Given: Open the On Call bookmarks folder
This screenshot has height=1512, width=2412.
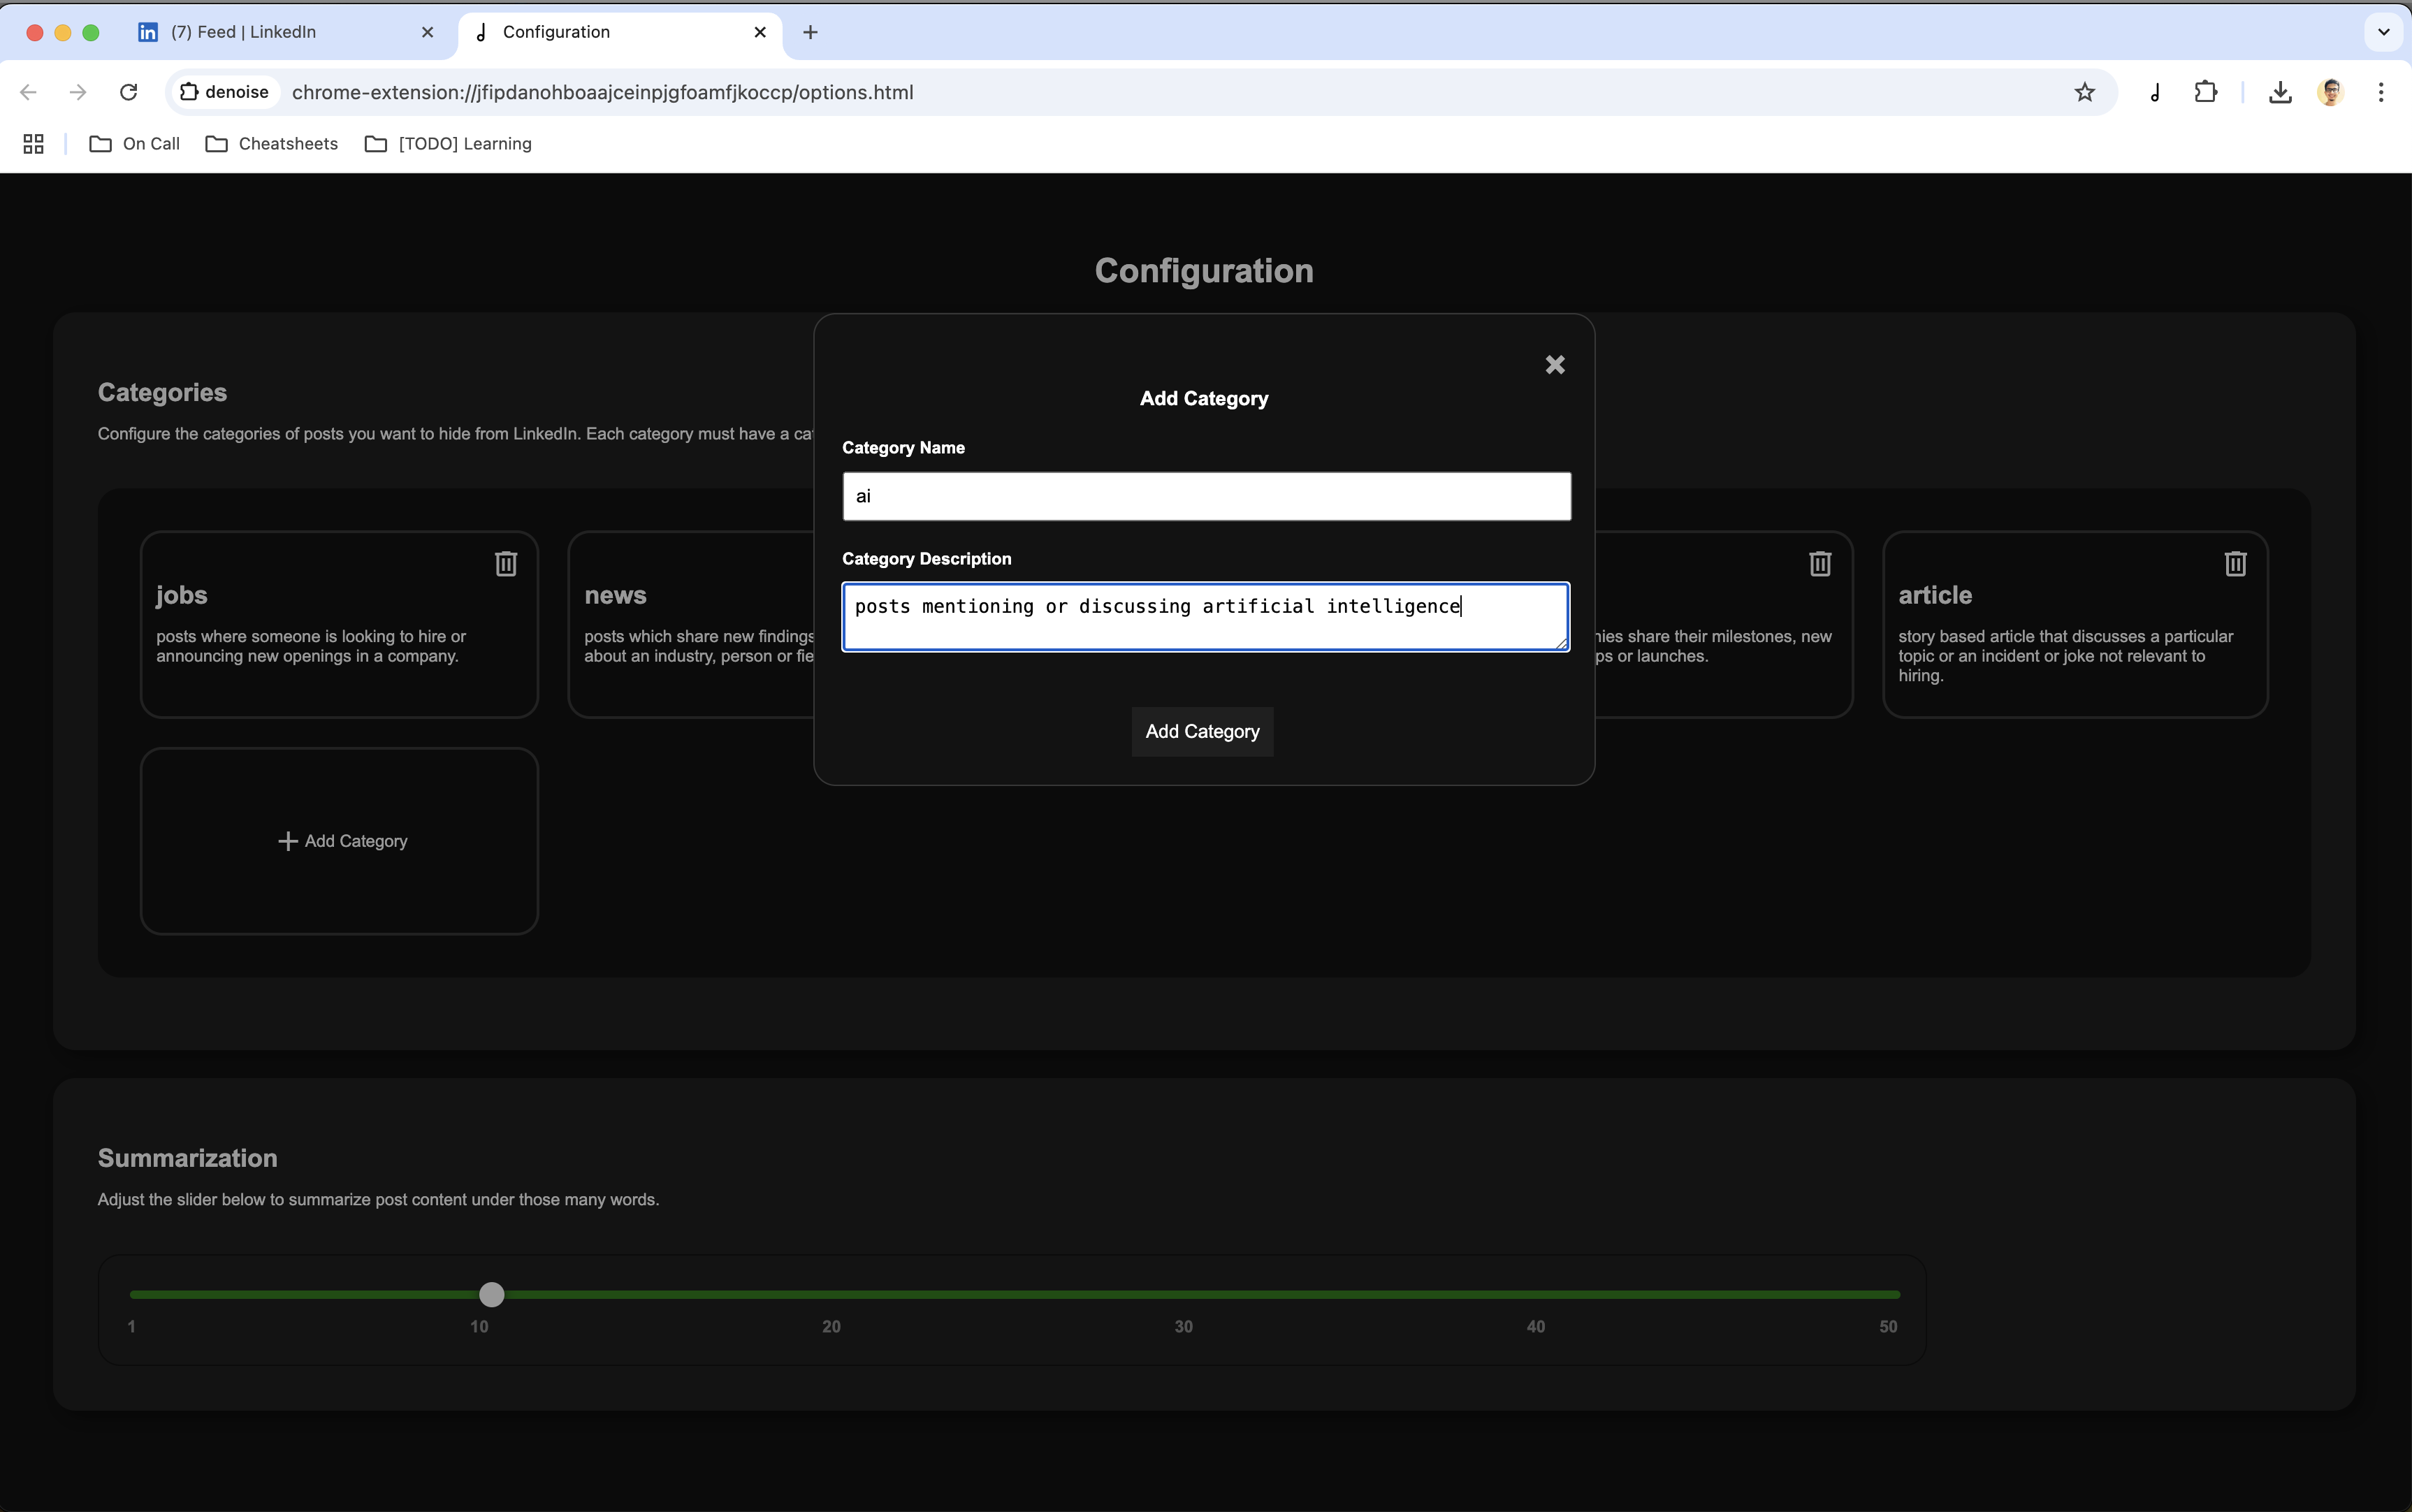Looking at the screenshot, I should coord(135,144).
